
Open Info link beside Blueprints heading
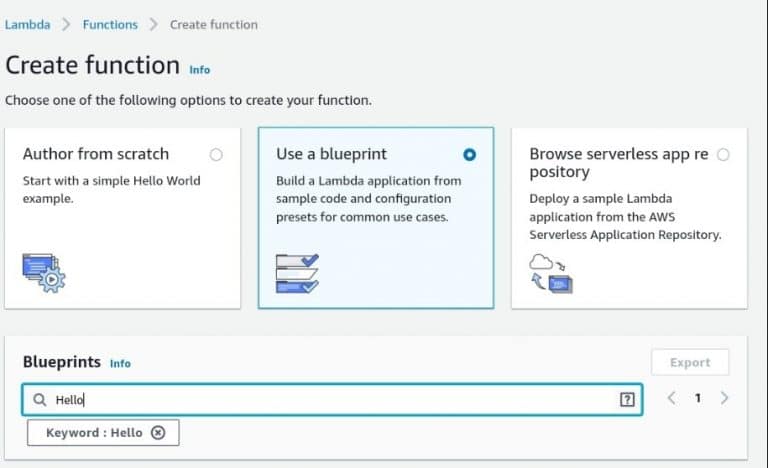pyautogui.click(x=120, y=364)
